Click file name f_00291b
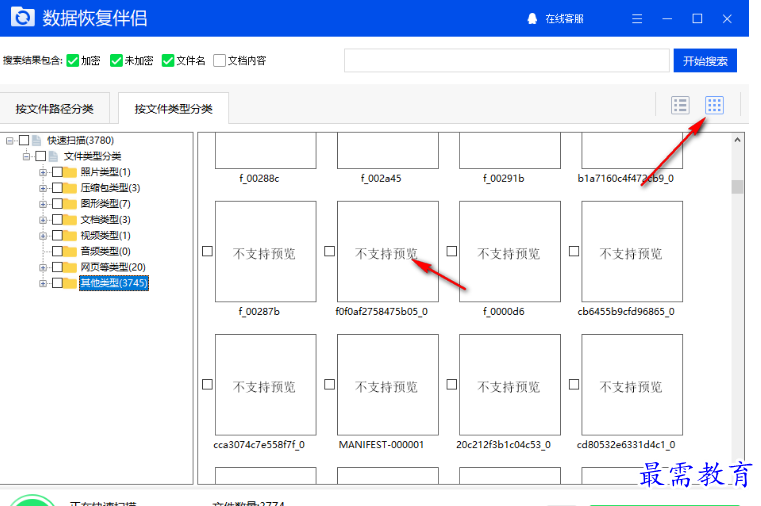The height and width of the screenshot is (506, 761). 503,179
